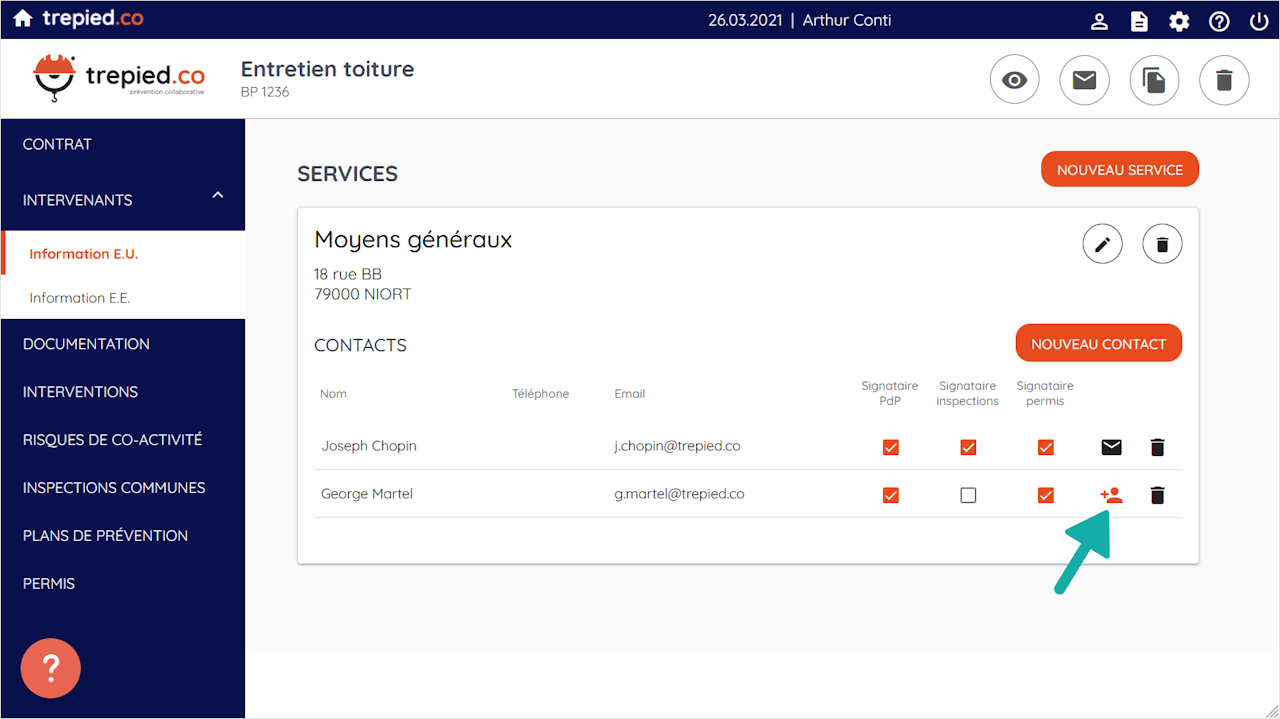The image size is (1280, 719).
Task: Open the settings gear icon
Action: [x=1179, y=21]
